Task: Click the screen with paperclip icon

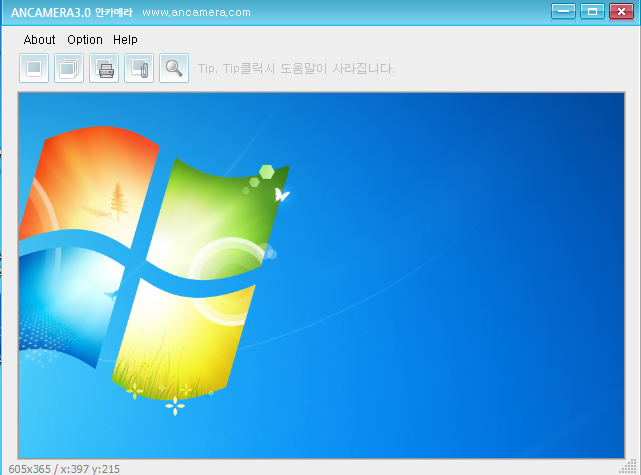Action: pos(139,68)
